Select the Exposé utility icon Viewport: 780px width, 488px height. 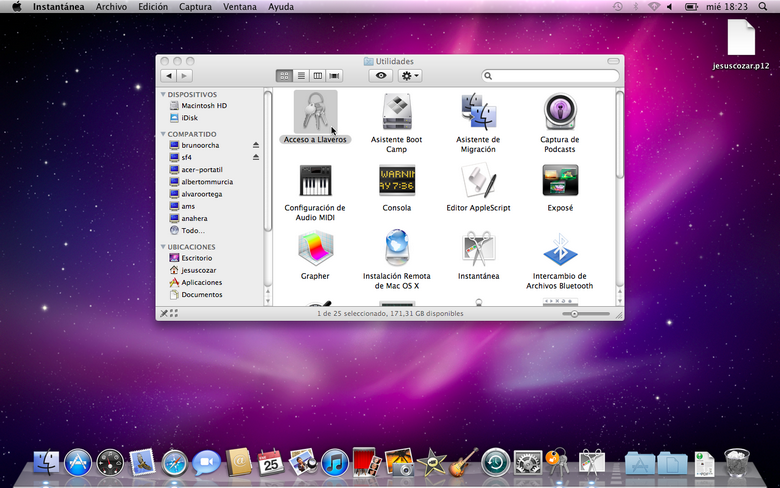tap(560, 180)
